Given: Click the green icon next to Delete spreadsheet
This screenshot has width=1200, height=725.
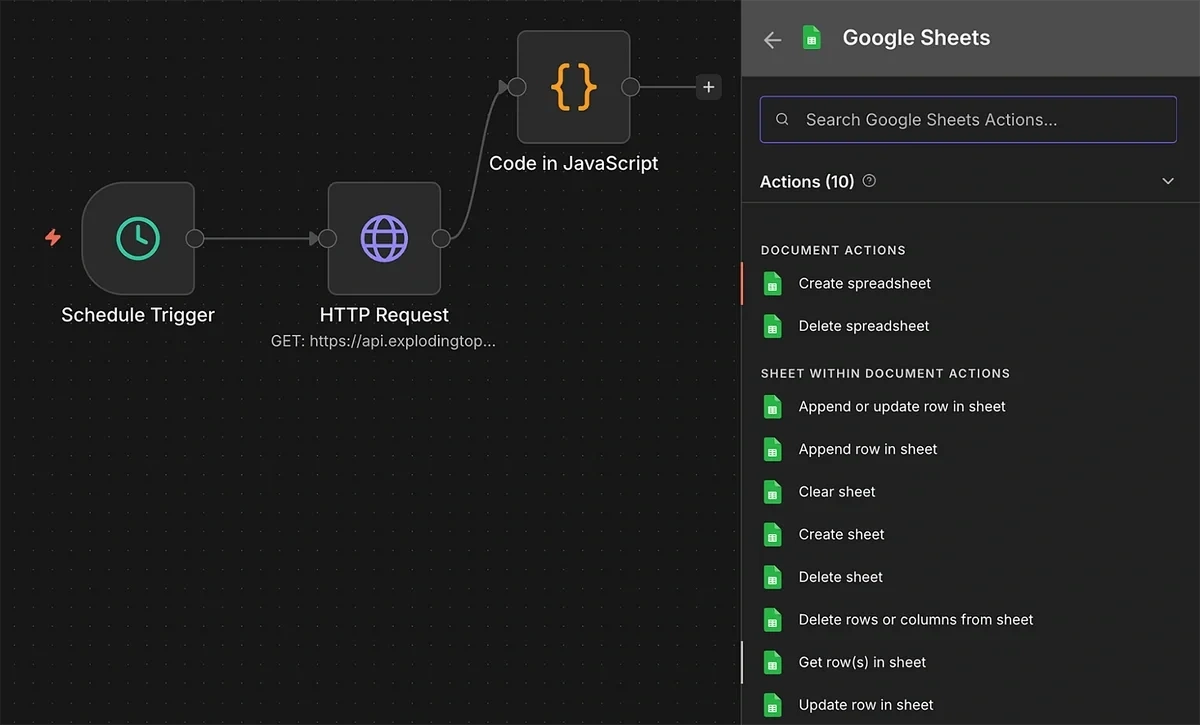Looking at the screenshot, I should pyautogui.click(x=772, y=326).
